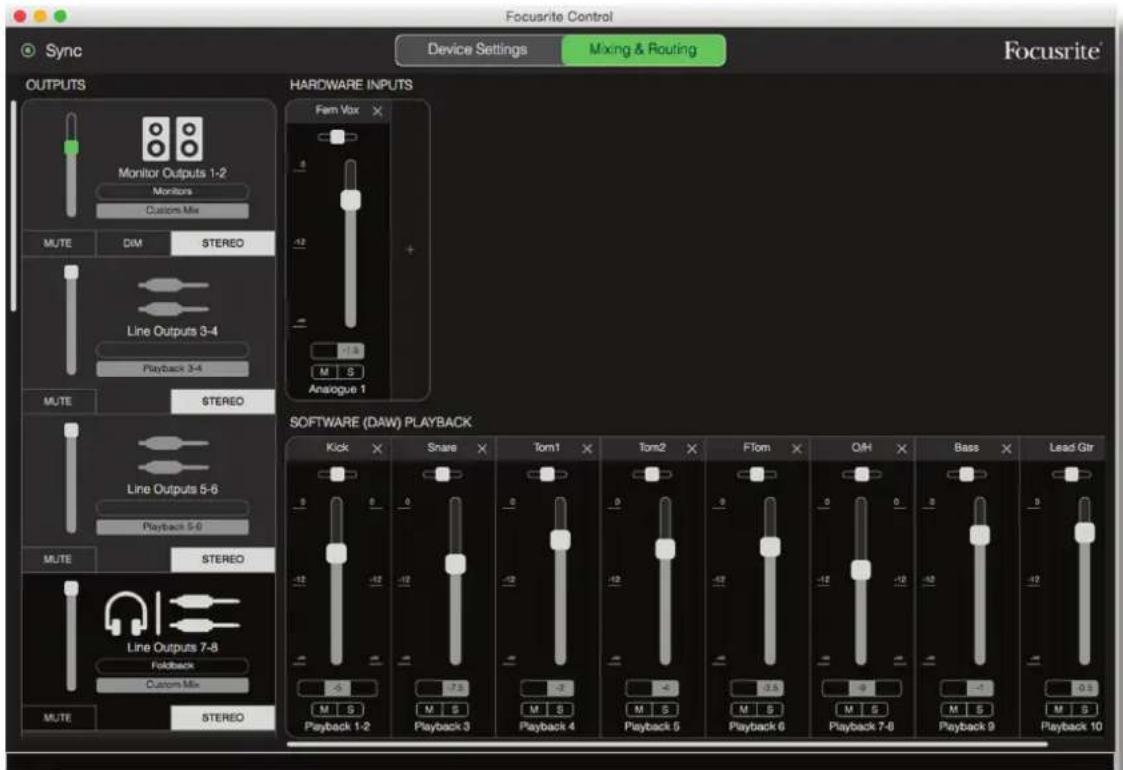Open Playback 5-6 source selector
Image resolution: width=1123 pixels, height=770 pixels.
tap(173, 526)
